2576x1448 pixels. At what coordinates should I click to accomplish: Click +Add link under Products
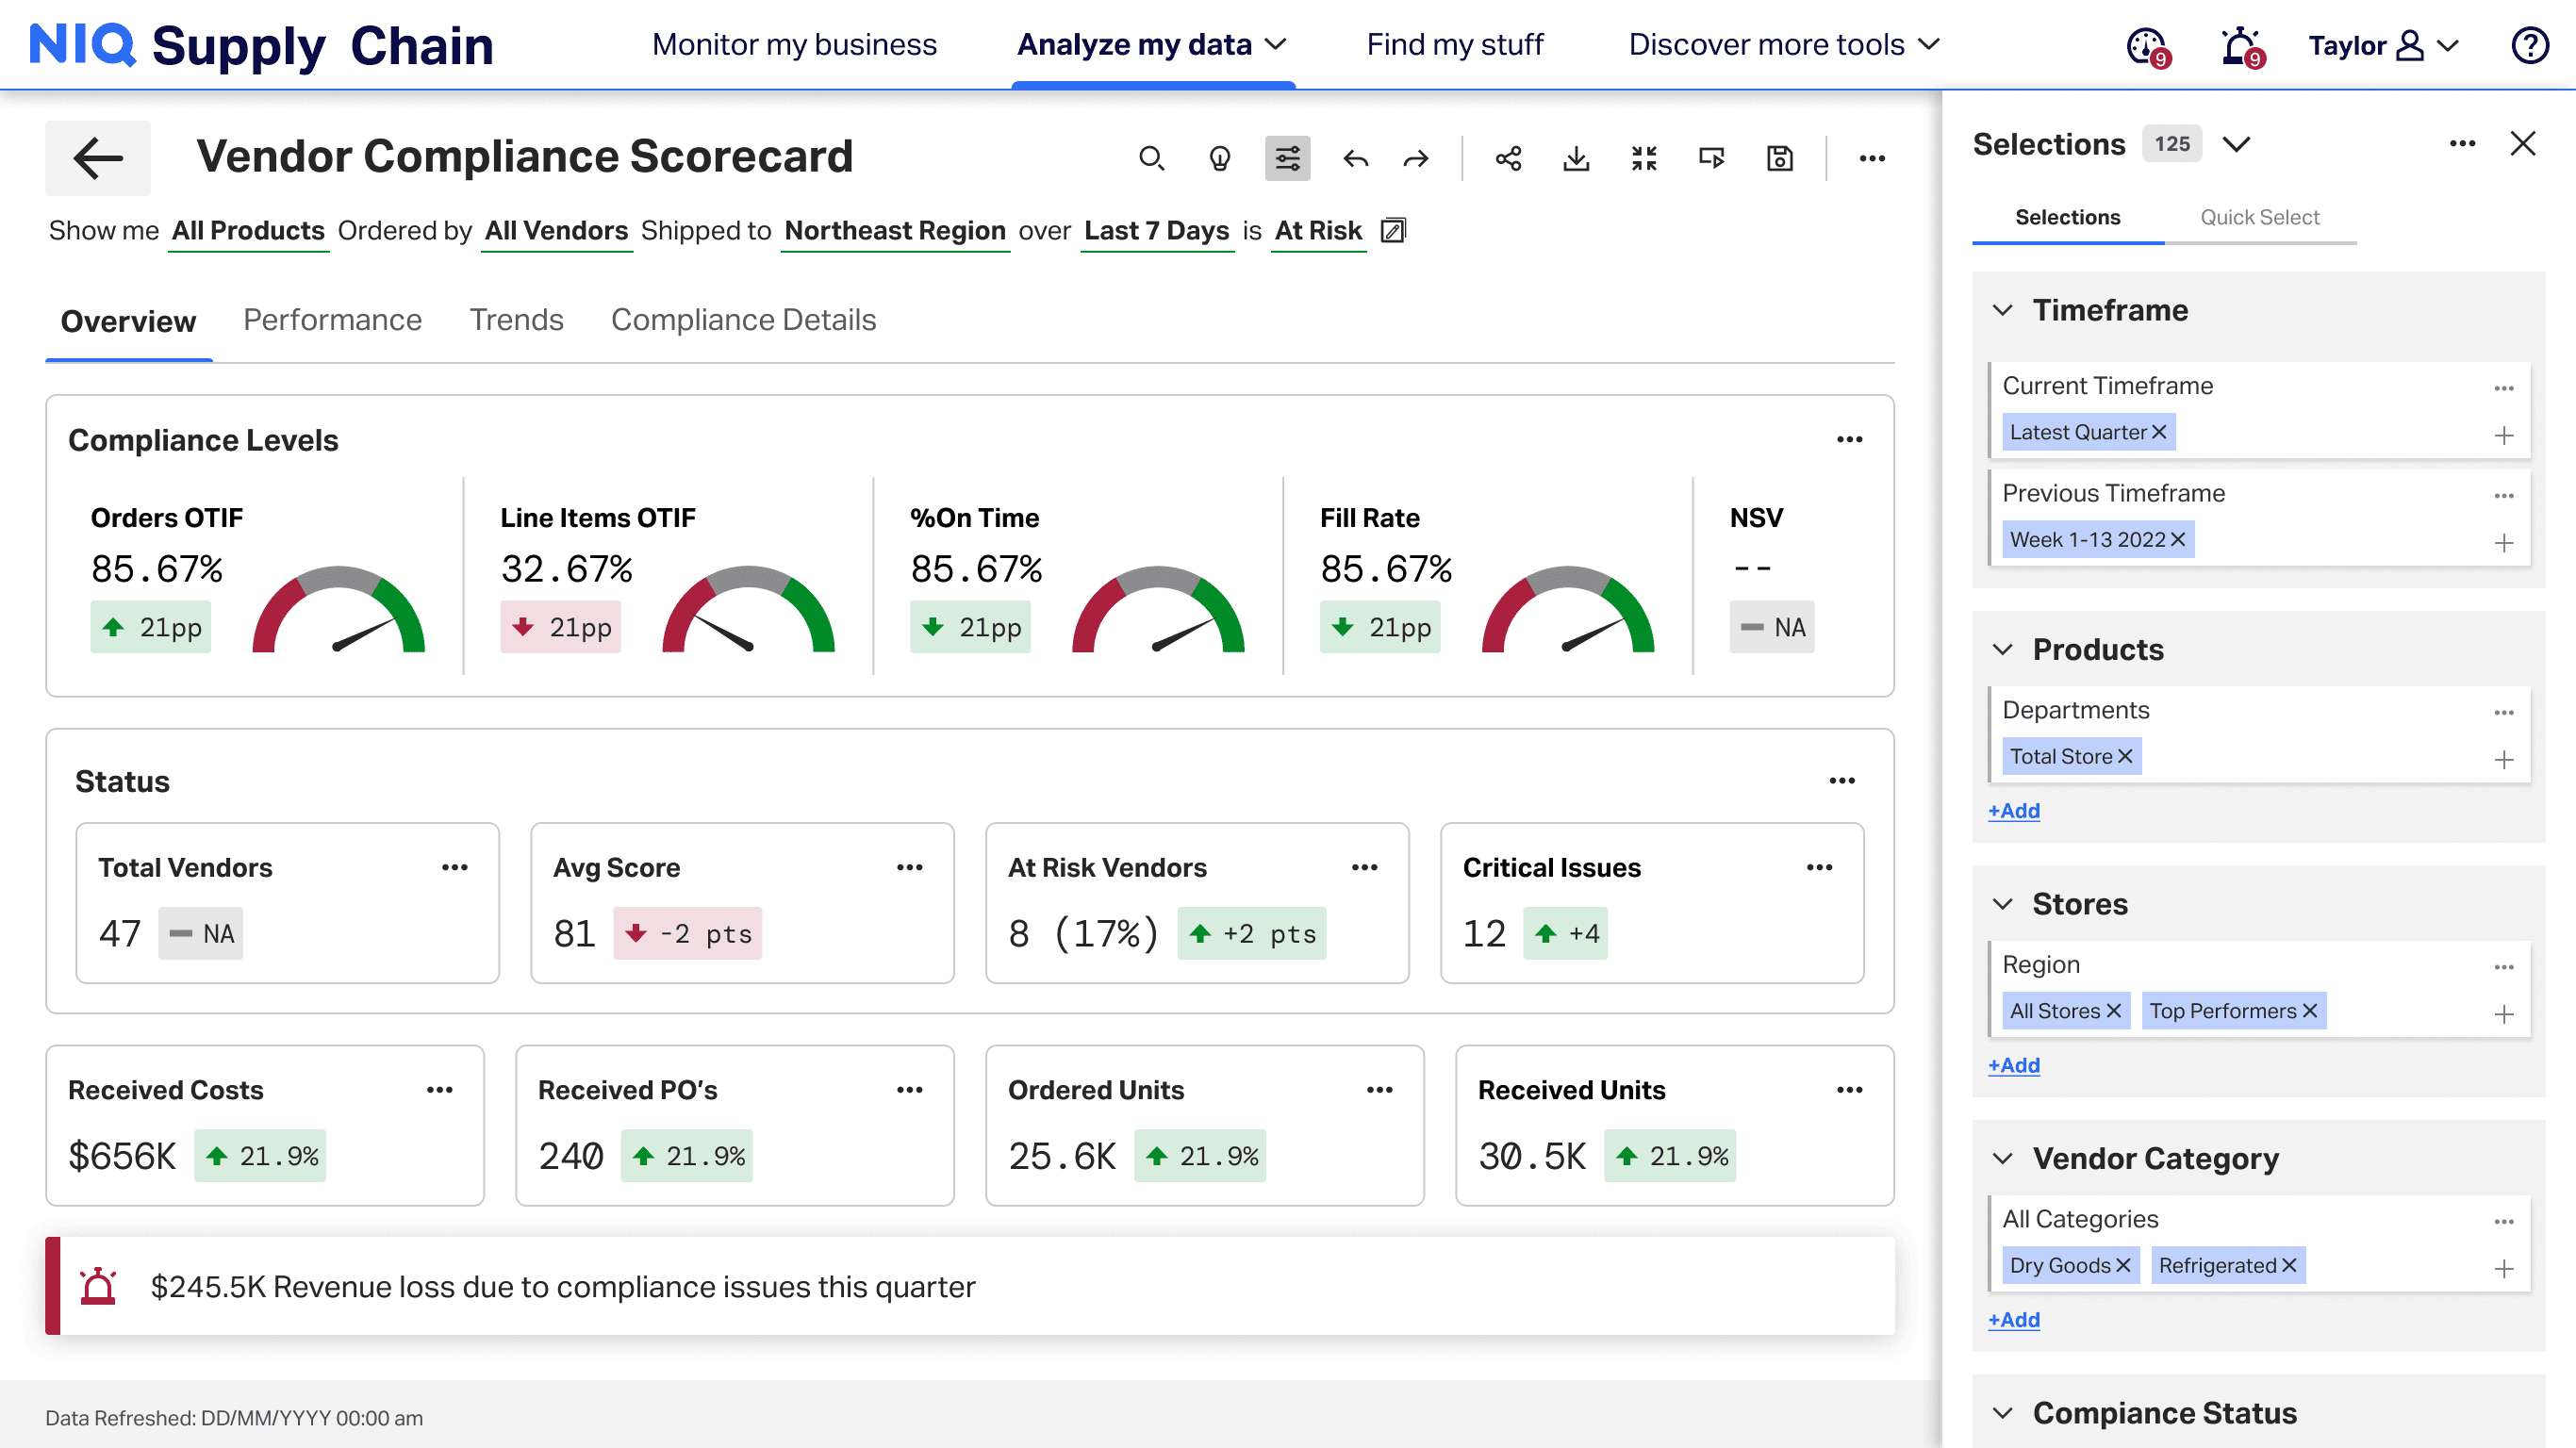(2014, 811)
